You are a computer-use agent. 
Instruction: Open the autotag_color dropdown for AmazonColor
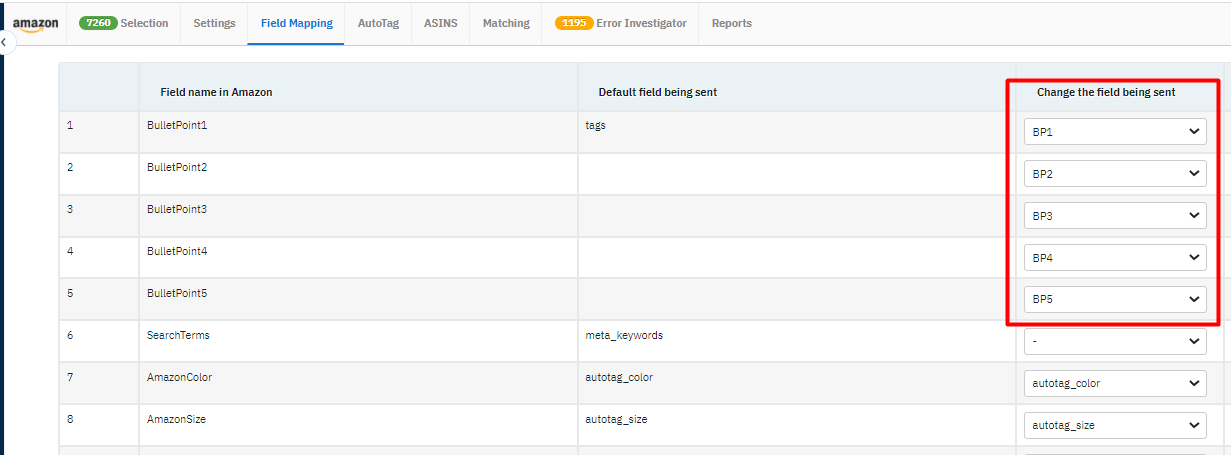coord(1115,383)
